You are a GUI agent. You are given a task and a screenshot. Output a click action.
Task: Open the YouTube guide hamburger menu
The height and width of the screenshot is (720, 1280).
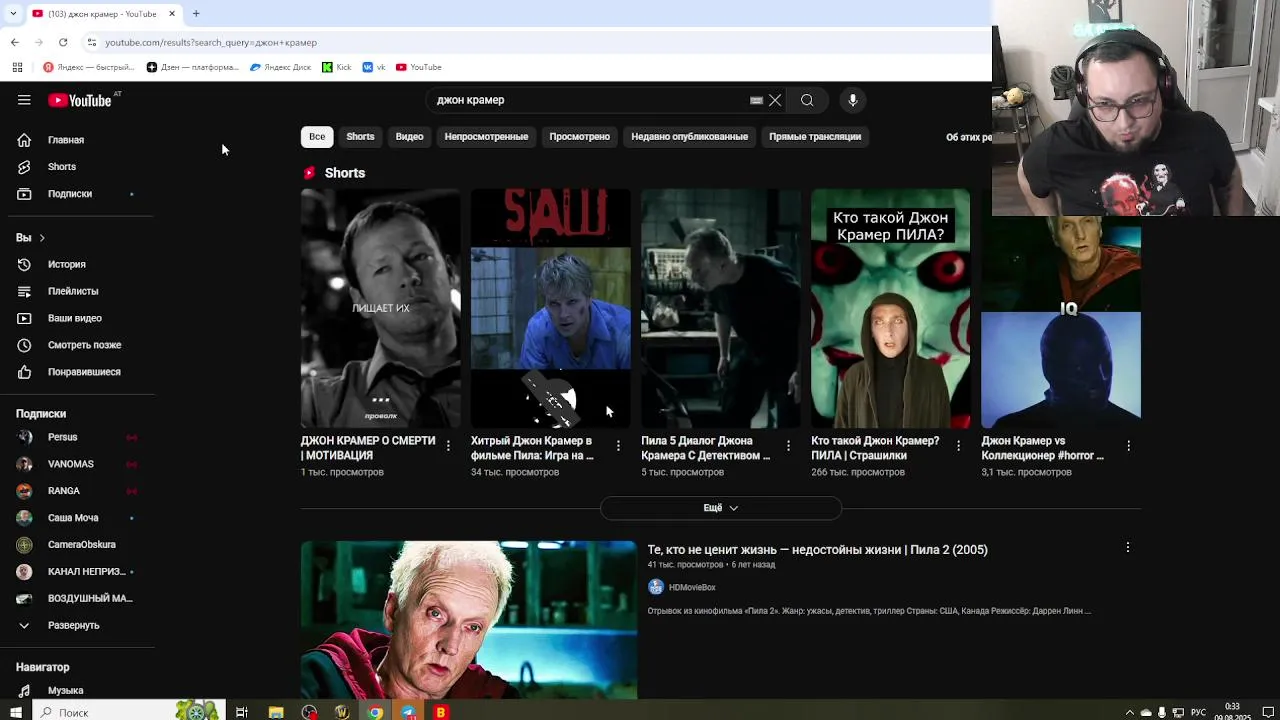(x=24, y=100)
